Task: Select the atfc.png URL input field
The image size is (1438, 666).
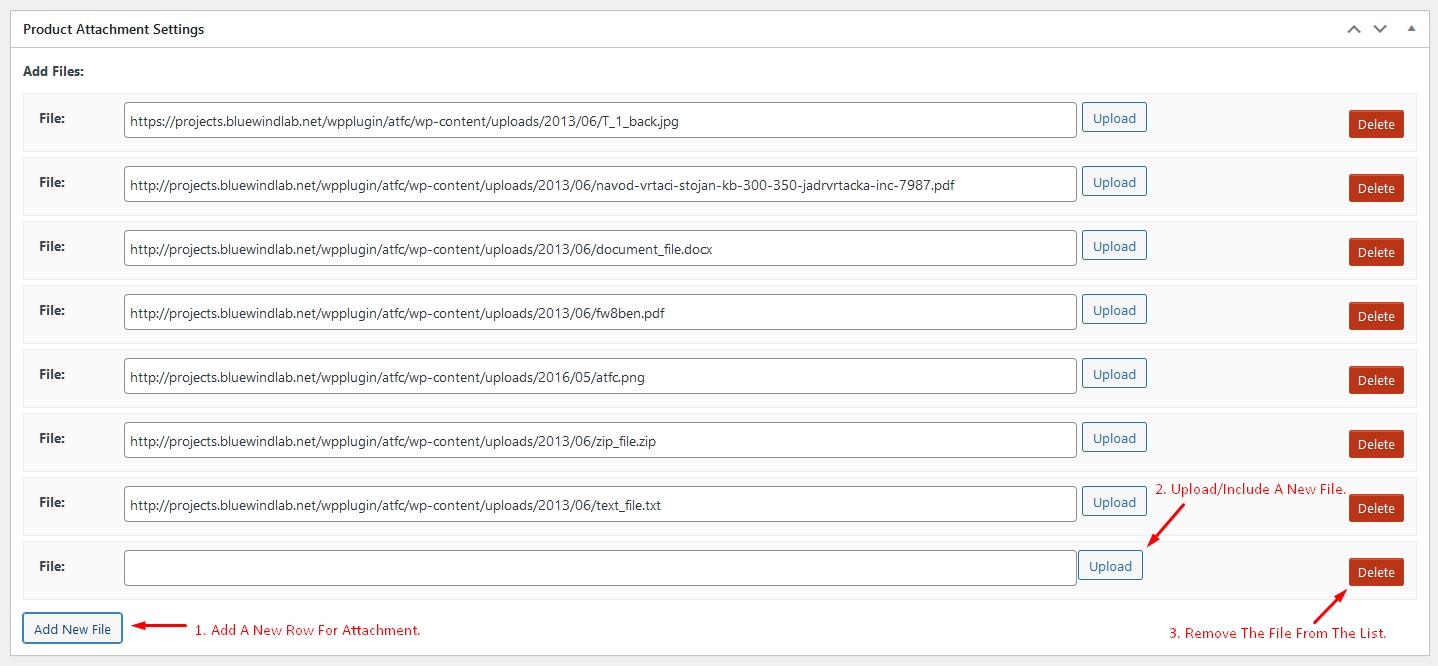Action: tap(600, 375)
